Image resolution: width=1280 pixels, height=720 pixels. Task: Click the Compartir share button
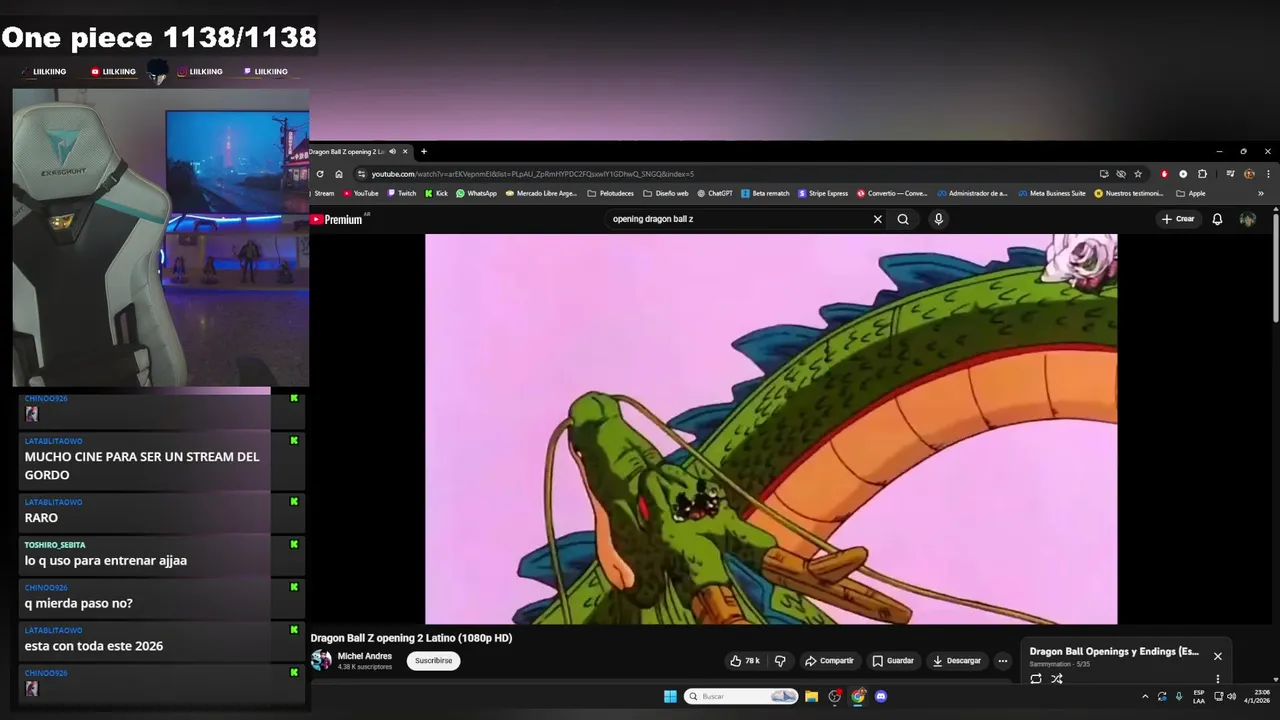(x=830, y=661)
